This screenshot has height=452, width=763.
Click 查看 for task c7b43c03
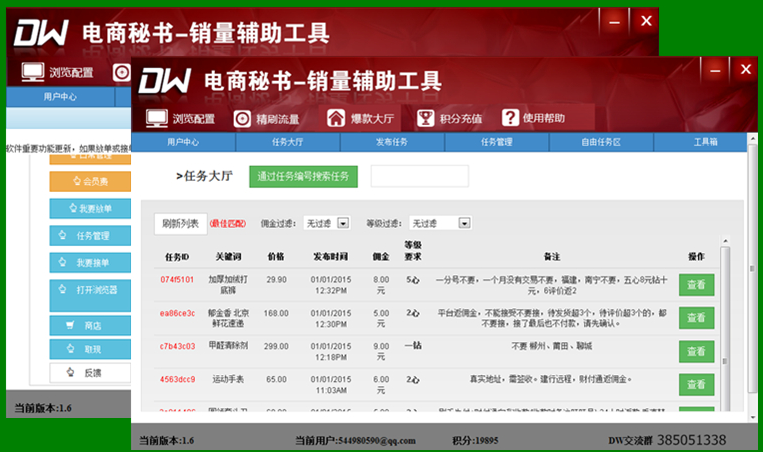tap(696, 351)
